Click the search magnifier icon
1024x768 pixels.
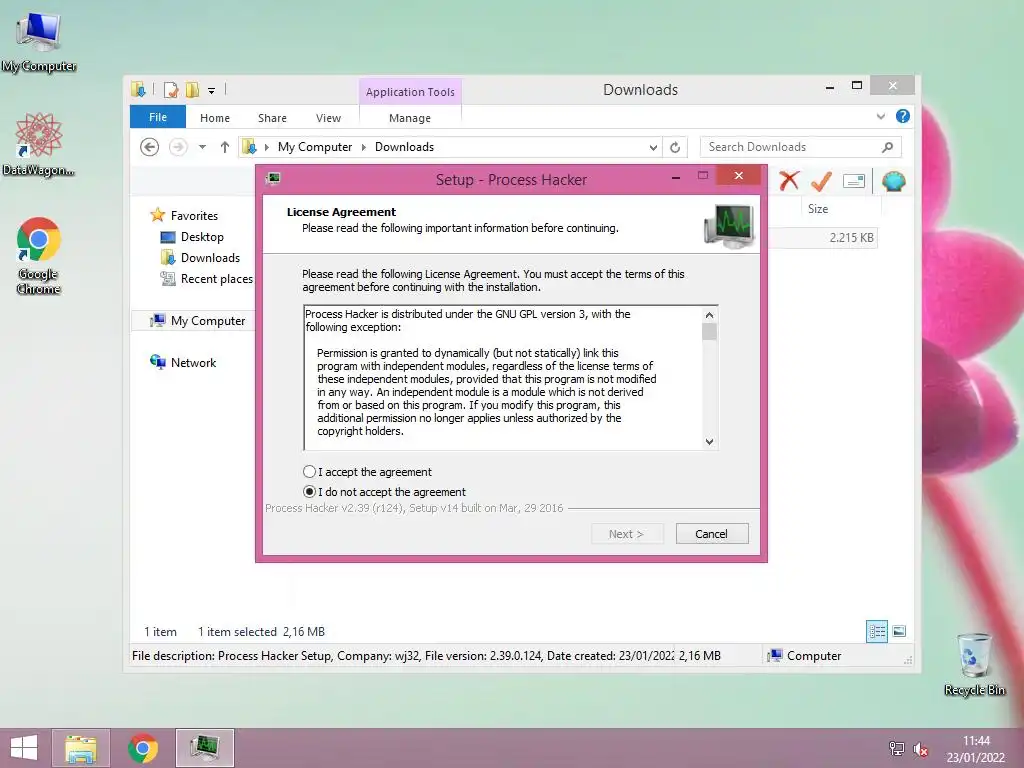[888, 147]
